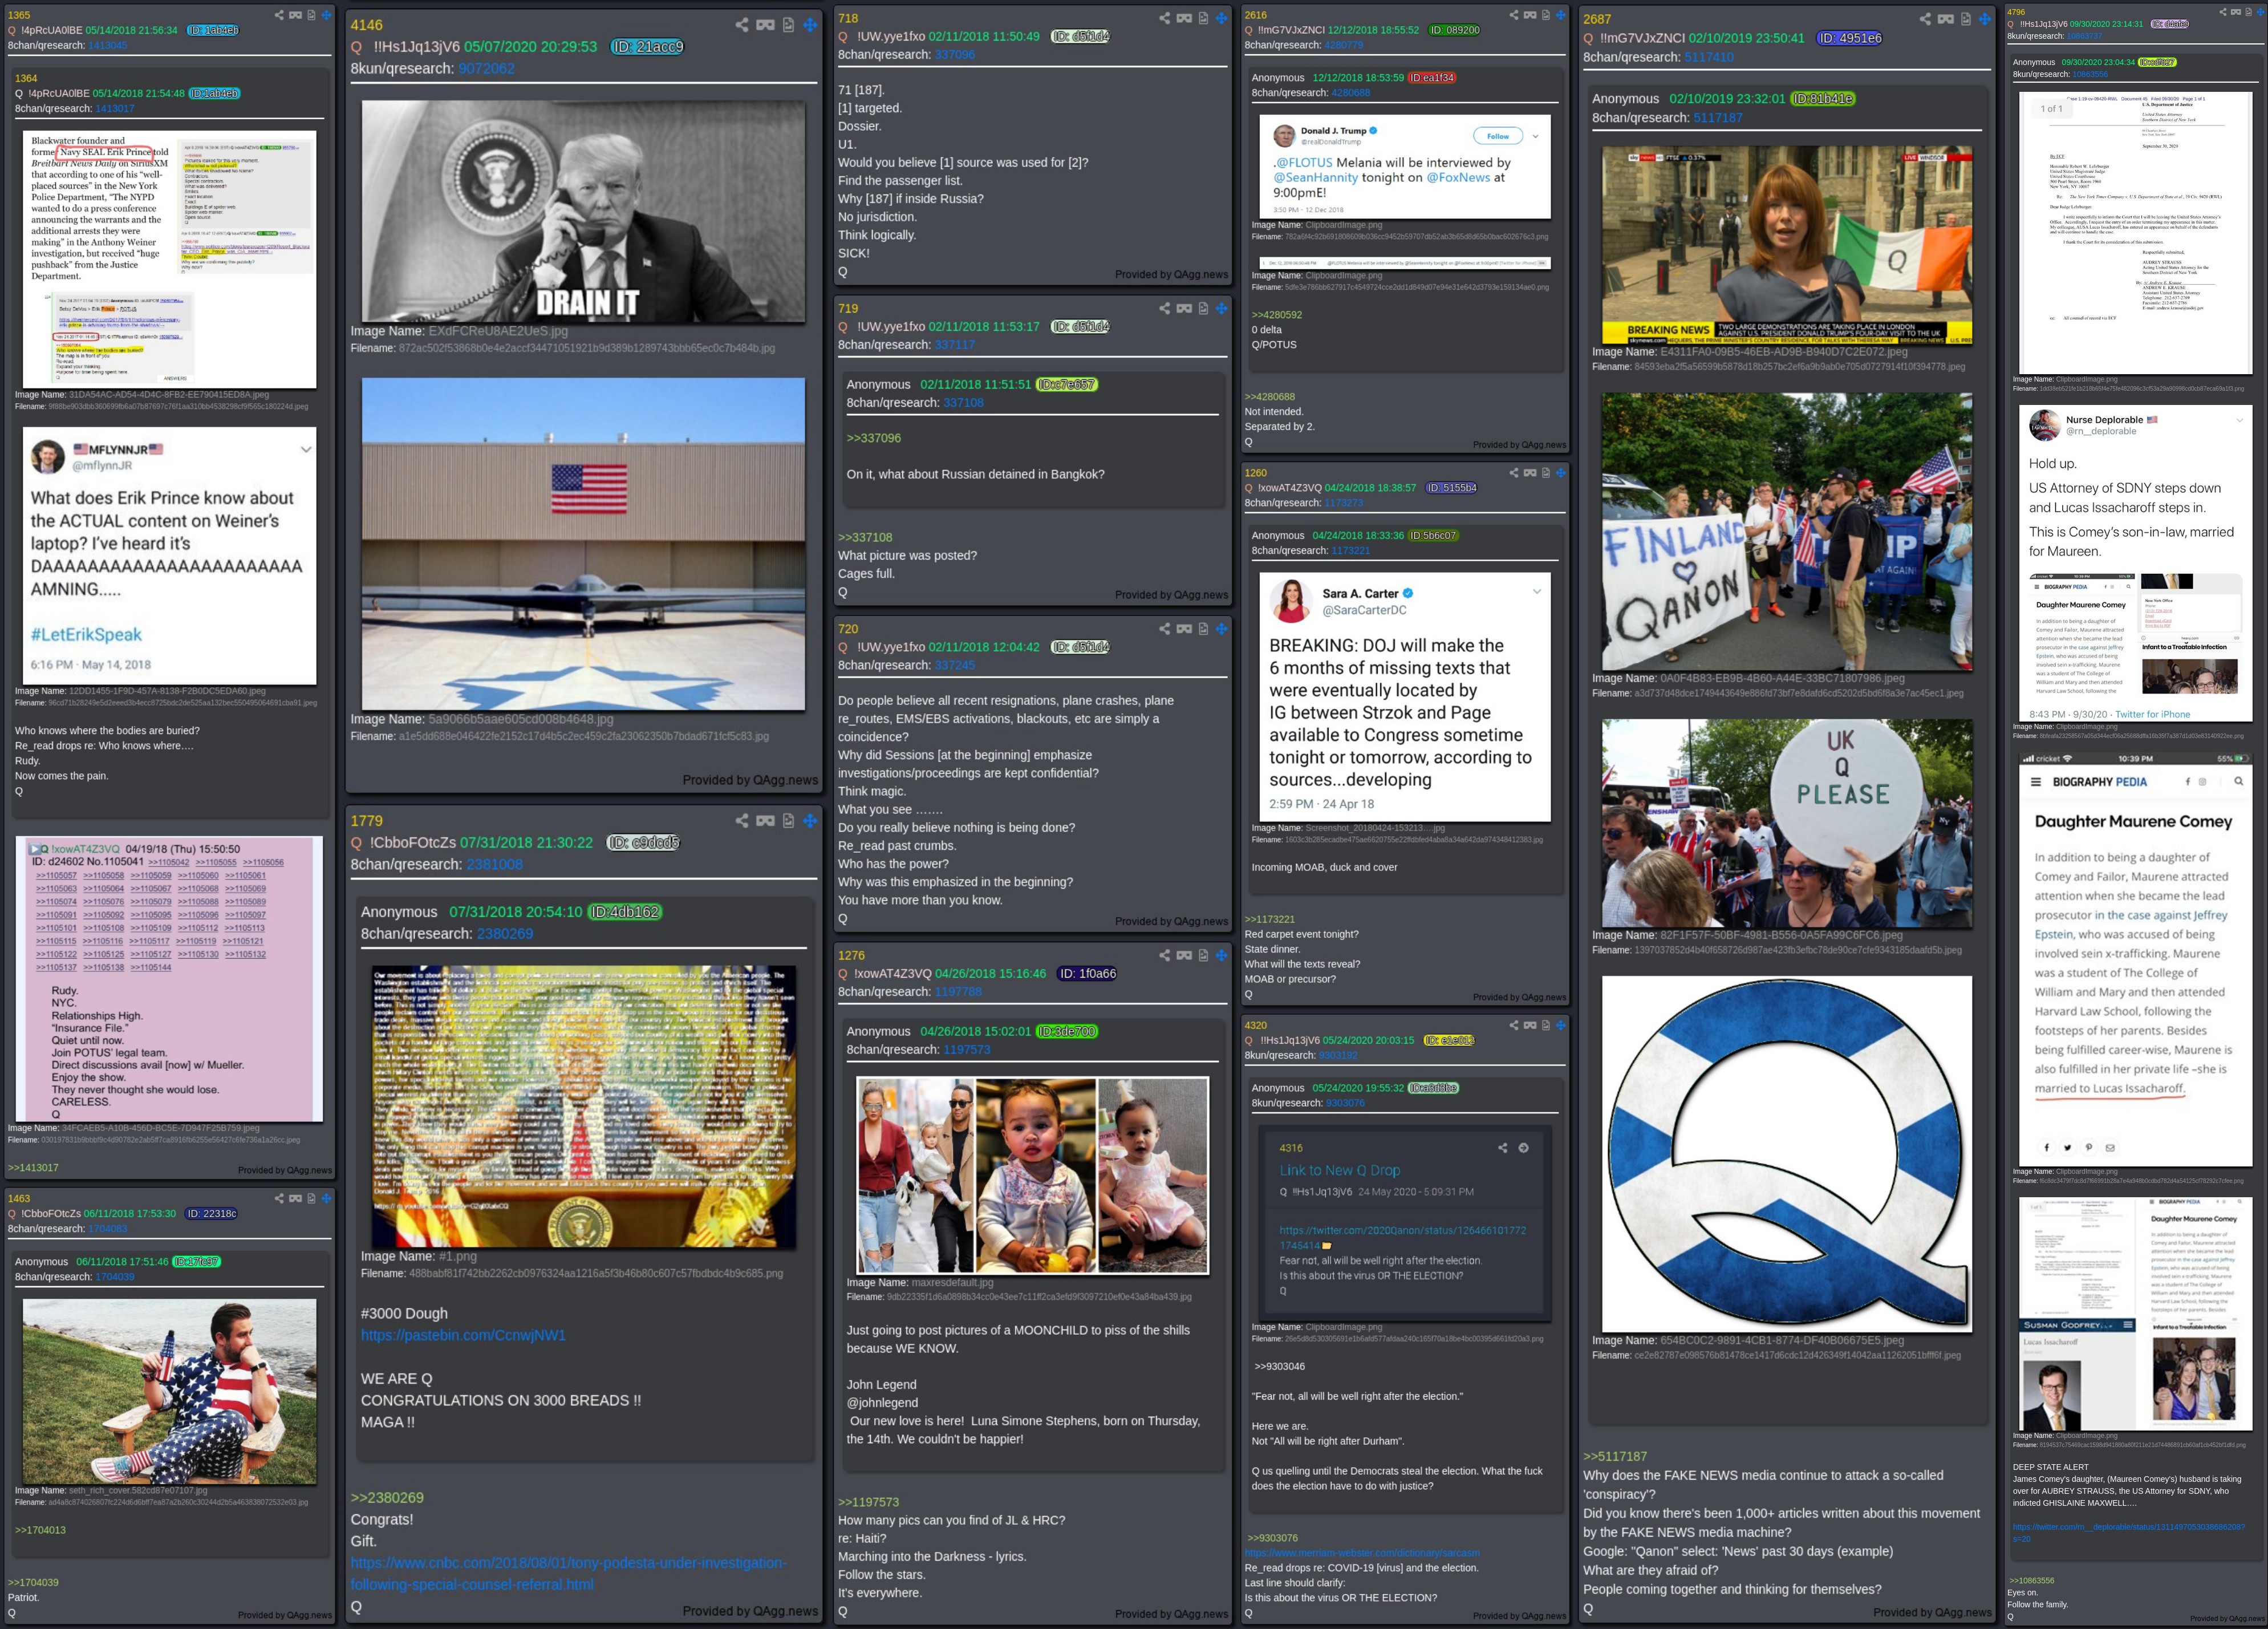Open the cnbc.com Tony Podesta article link
This screenshot has height=1629, width=2268.
[569, 1573]
